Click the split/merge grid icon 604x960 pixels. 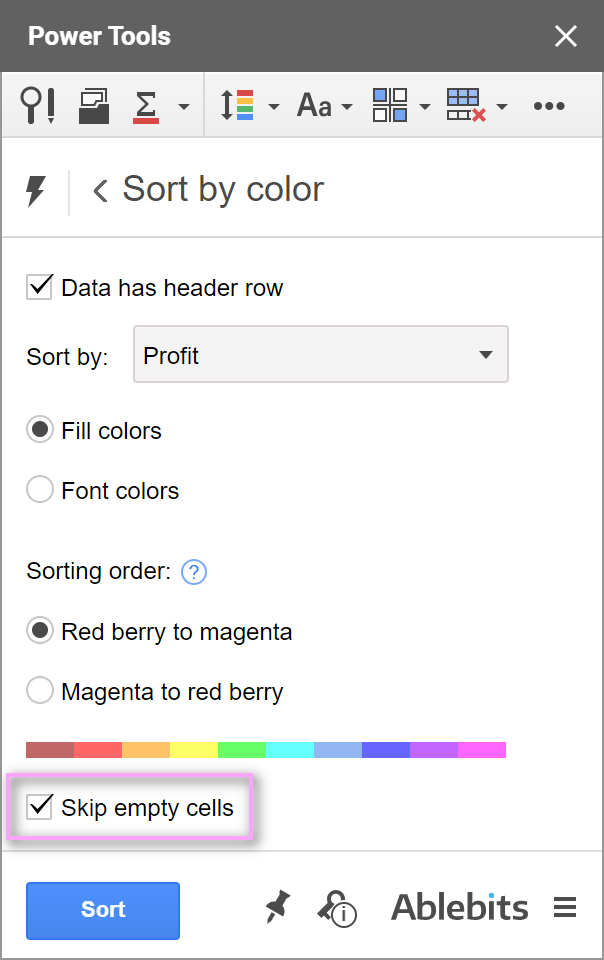point(390,105)
